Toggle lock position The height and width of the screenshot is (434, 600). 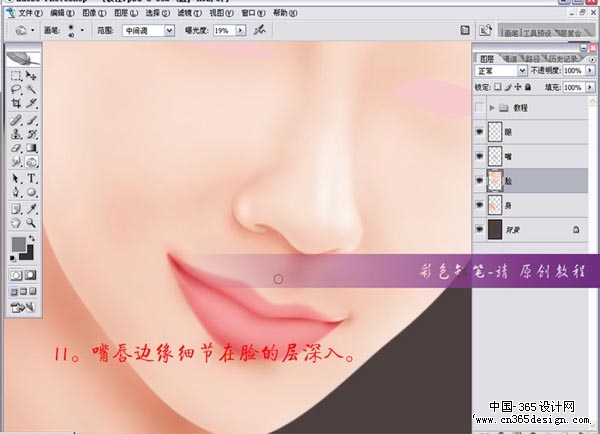(x=518, y=87)
